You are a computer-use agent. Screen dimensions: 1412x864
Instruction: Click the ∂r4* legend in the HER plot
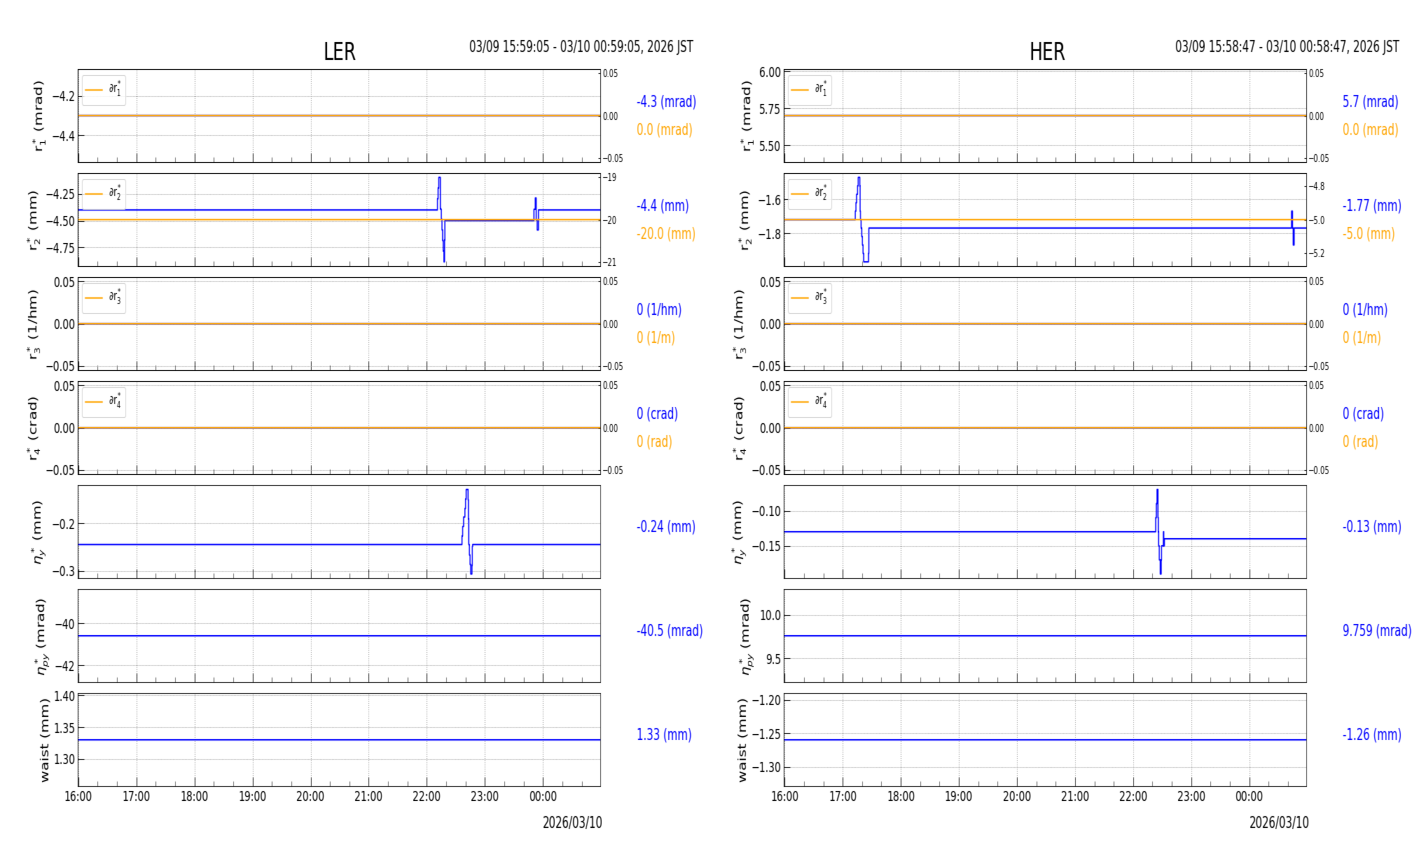coord(810,401)
